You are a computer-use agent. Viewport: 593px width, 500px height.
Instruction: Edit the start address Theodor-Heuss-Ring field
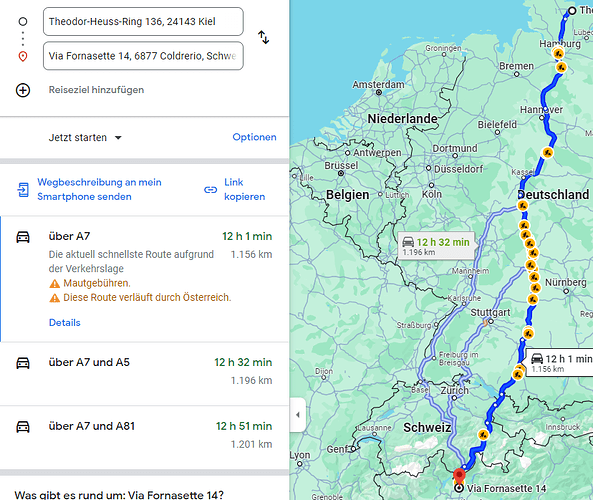[143, 22]
